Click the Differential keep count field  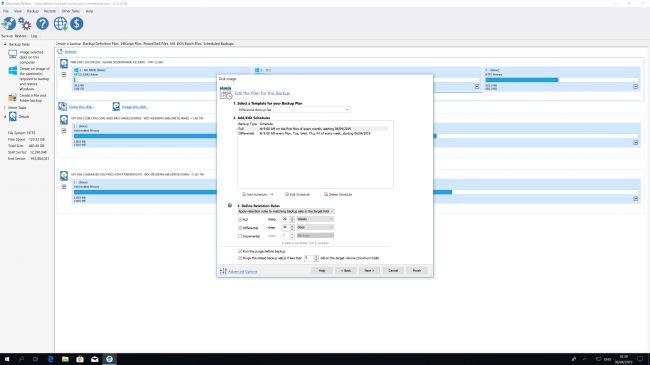click(286, 227)
